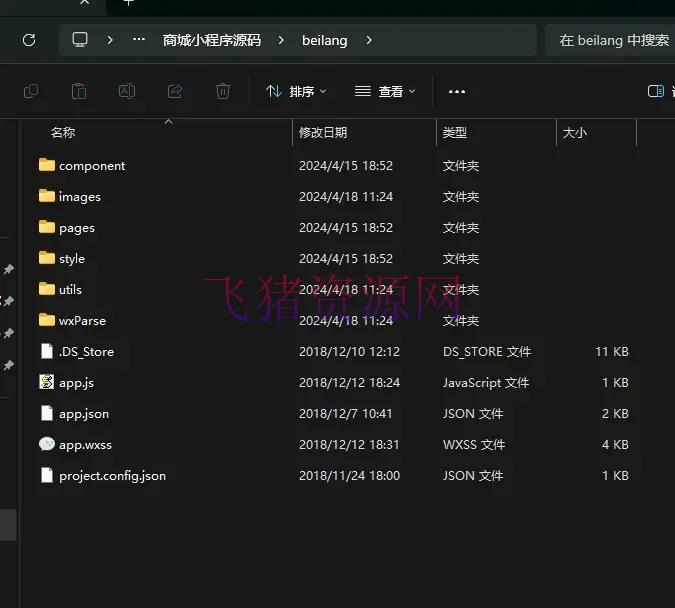Image resolution: width=675 pixels, height=608 pixels.
Task: Click the 11 KB size cell
Action: coord(612,352)
